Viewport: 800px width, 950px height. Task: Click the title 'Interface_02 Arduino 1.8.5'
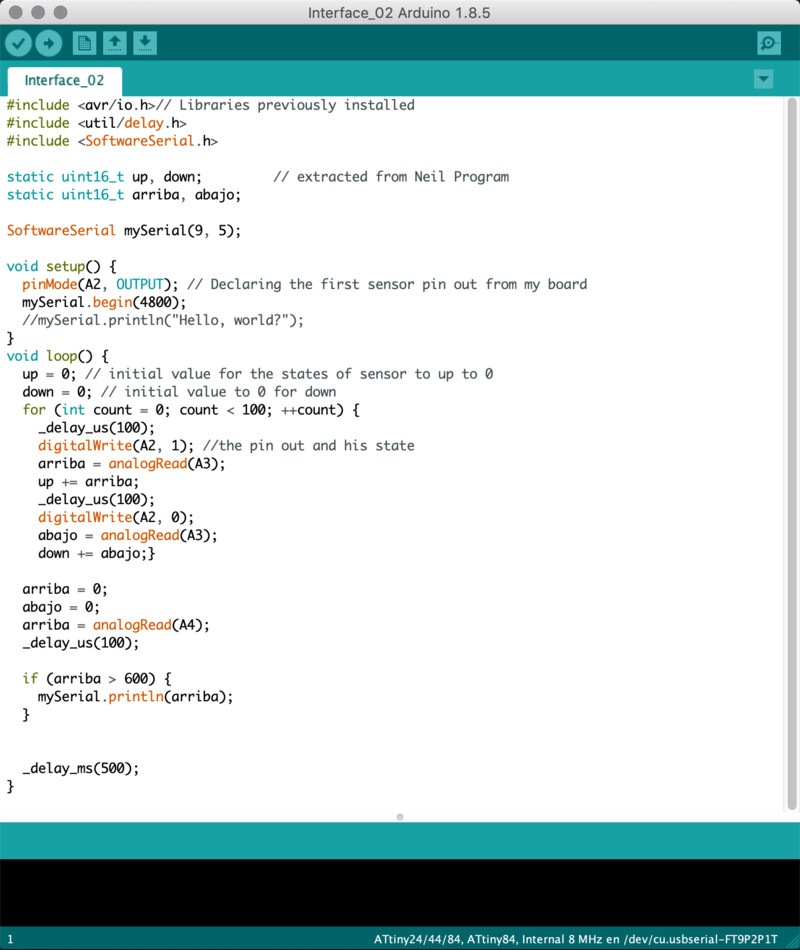coord(399,13)
